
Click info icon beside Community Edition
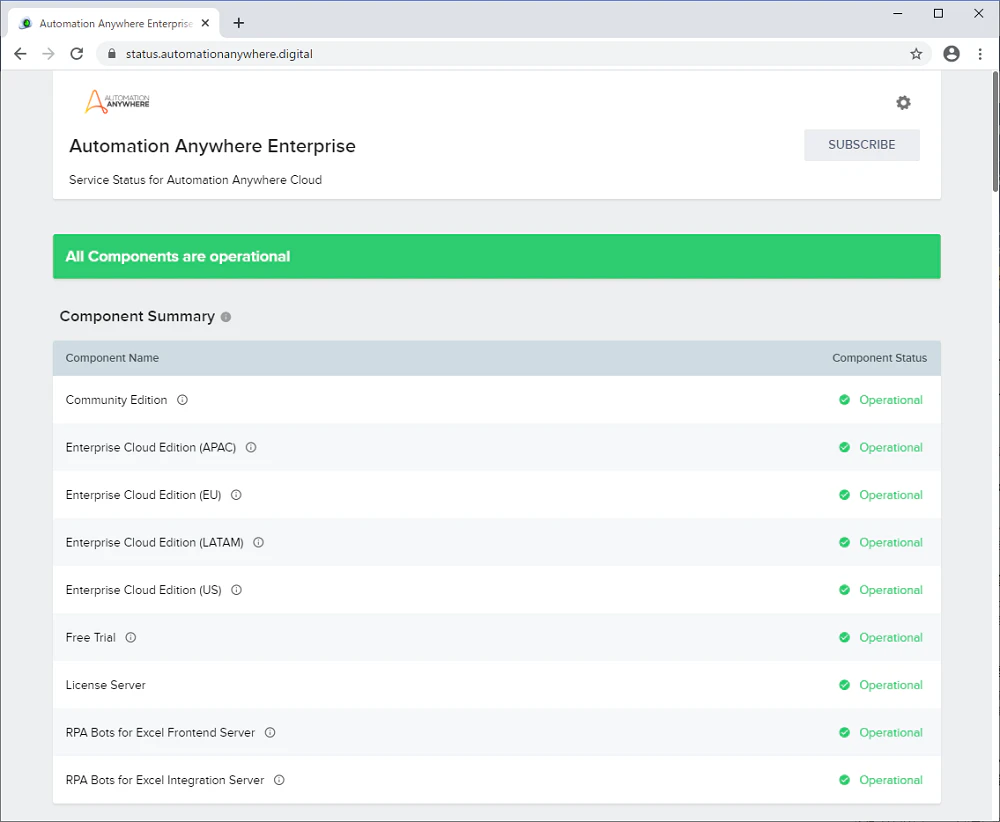click(x=182, y=400)
